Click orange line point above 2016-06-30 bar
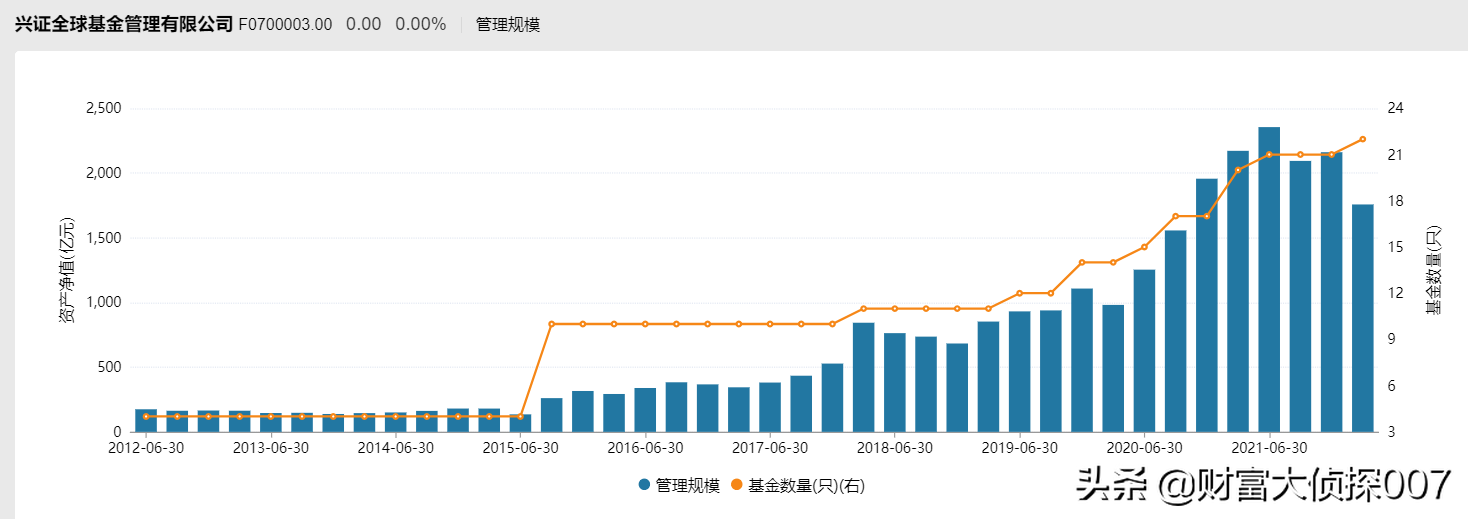The image size is (1468, 519). pyautogui.click(x=645, y=324)
